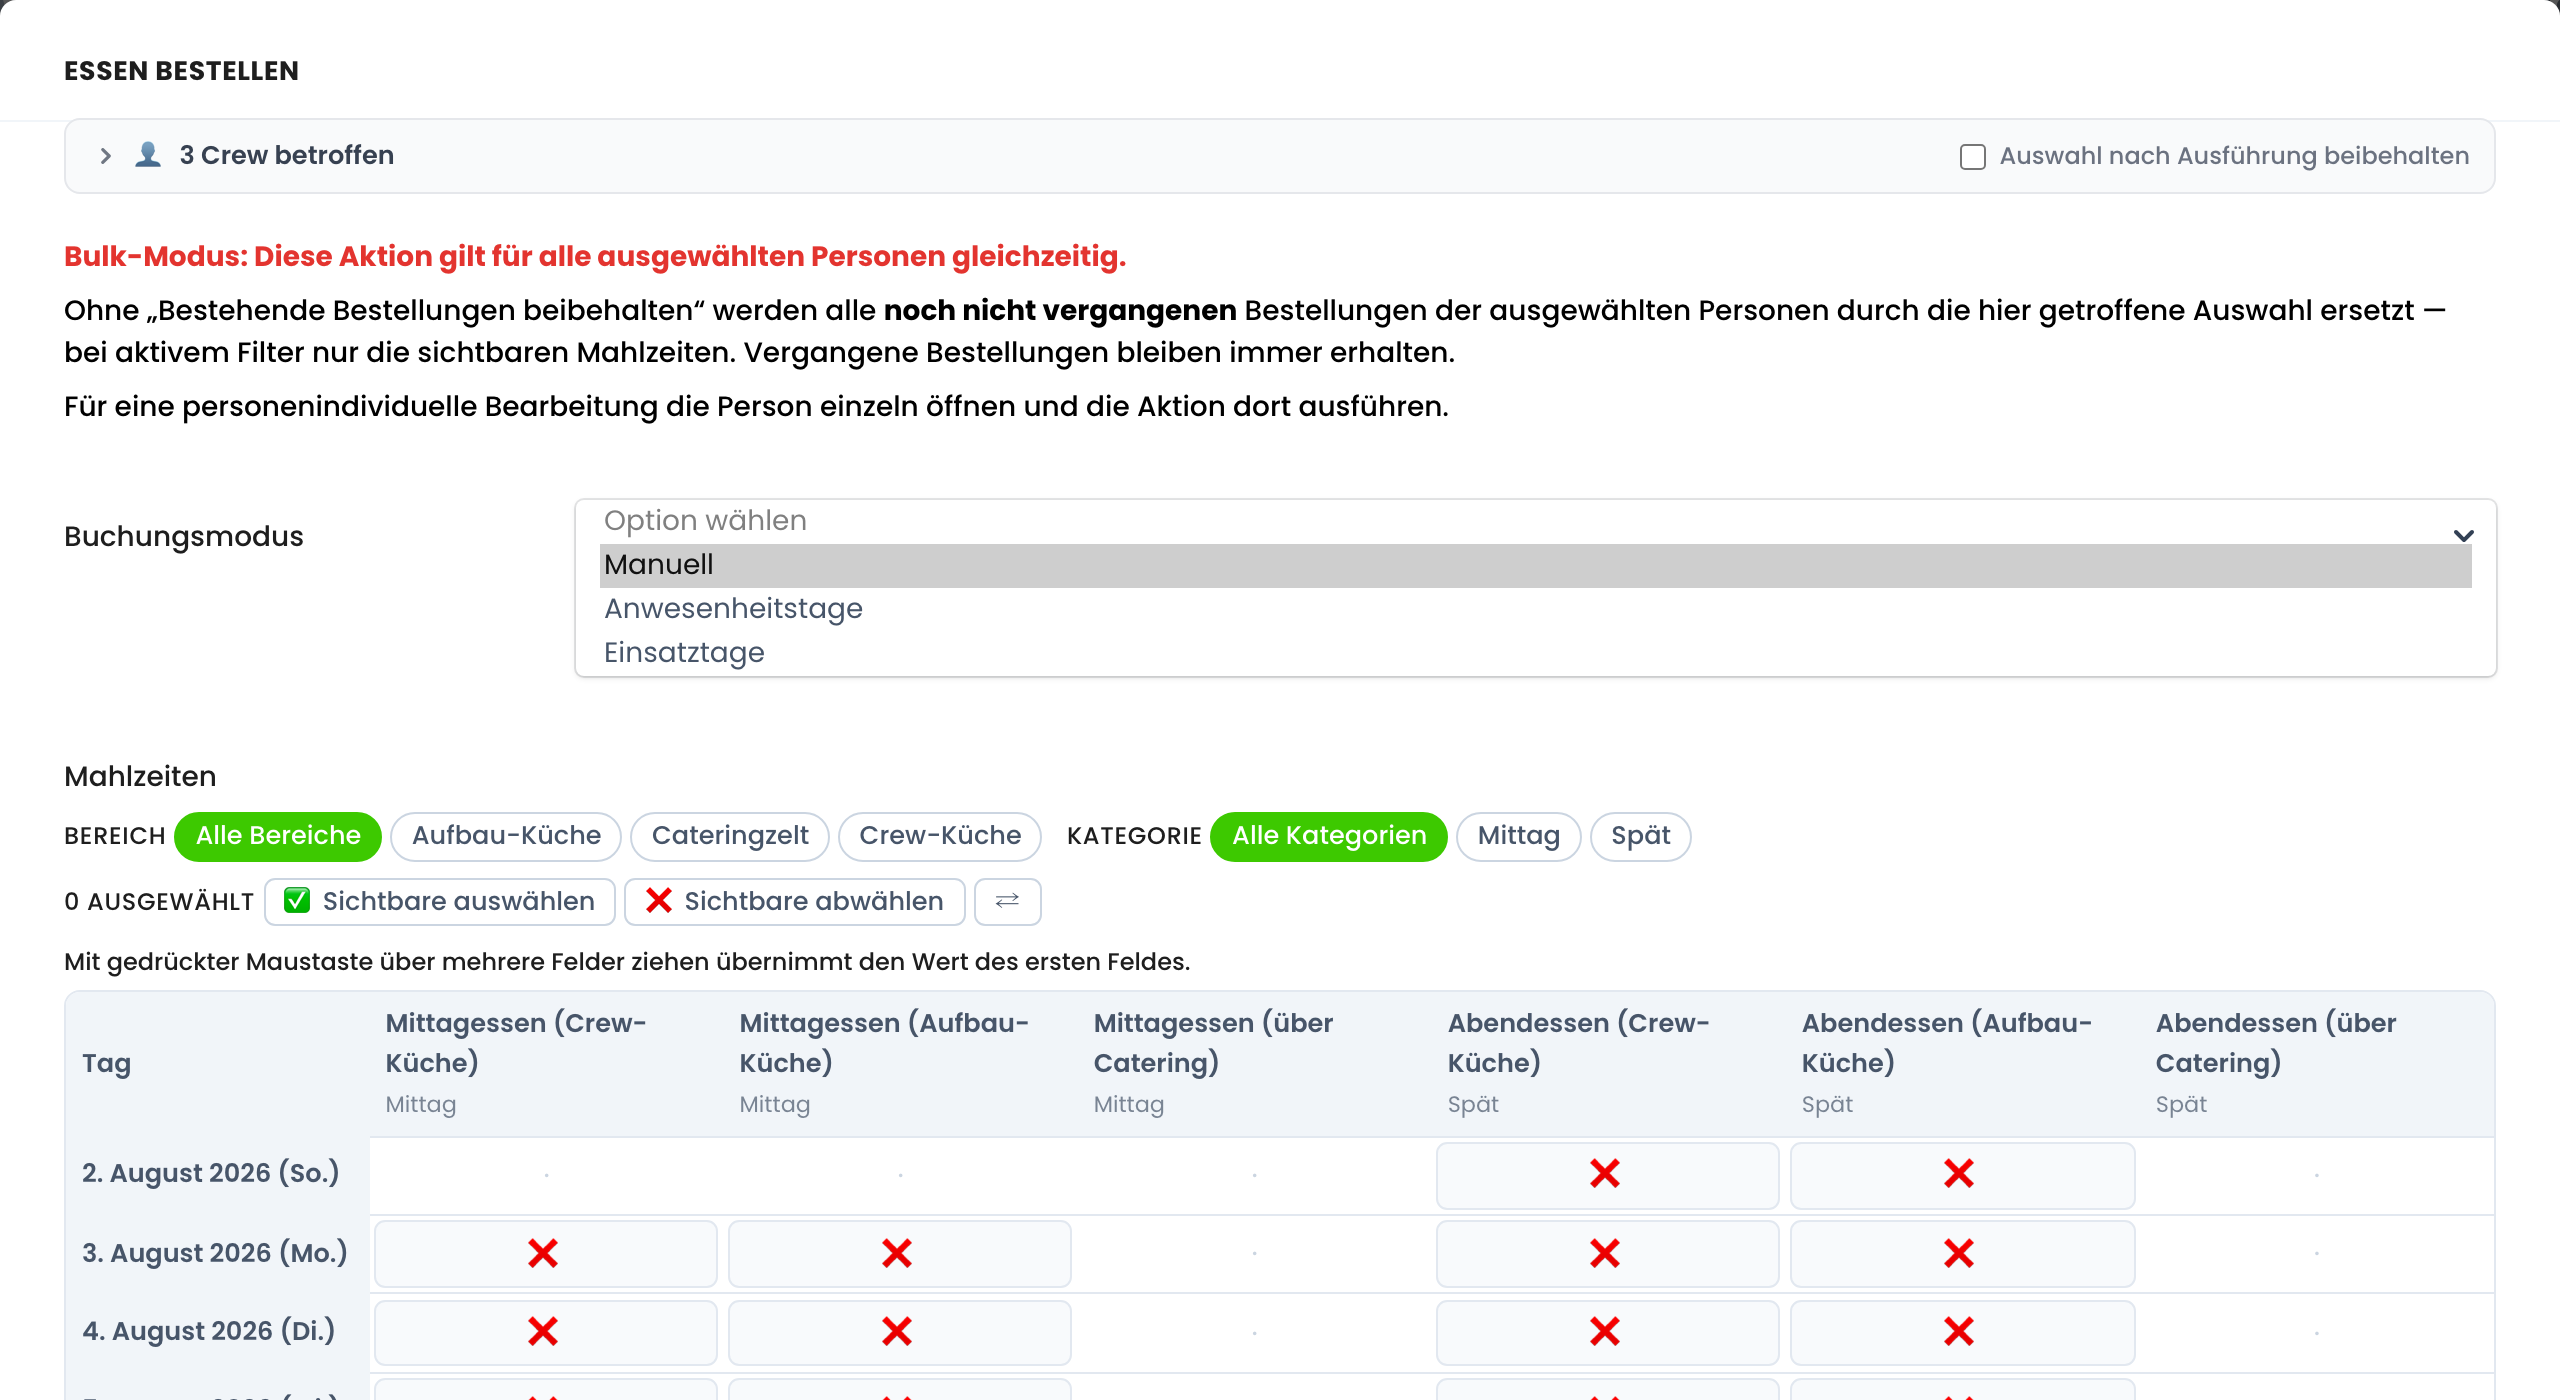Toggle Abendessen (Aufbau-Küche) on 2. August

(1961, 1175)
